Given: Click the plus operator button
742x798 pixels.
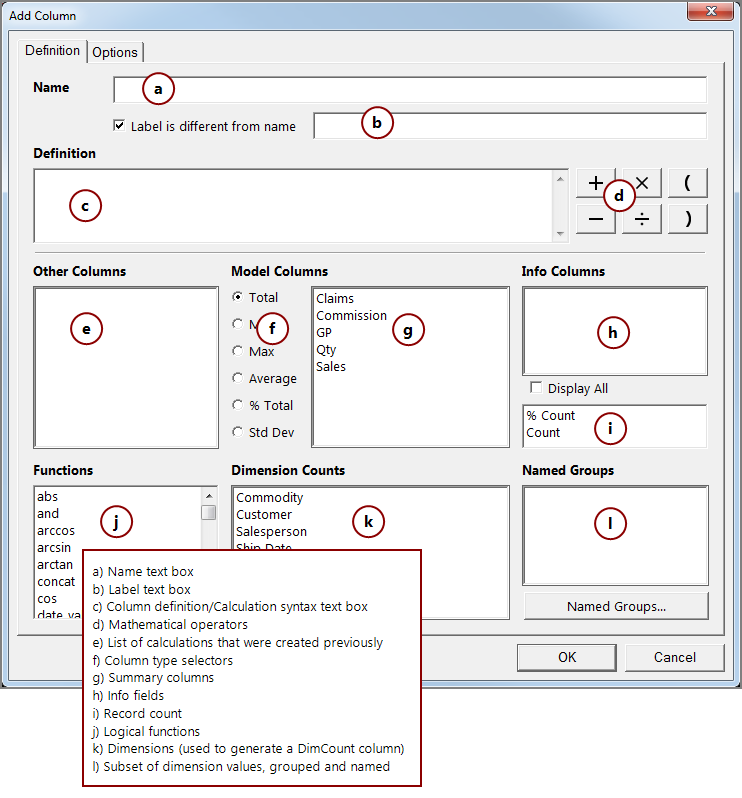Looking at the screenshot, I should pyautogui.click(x=593, y=183).
